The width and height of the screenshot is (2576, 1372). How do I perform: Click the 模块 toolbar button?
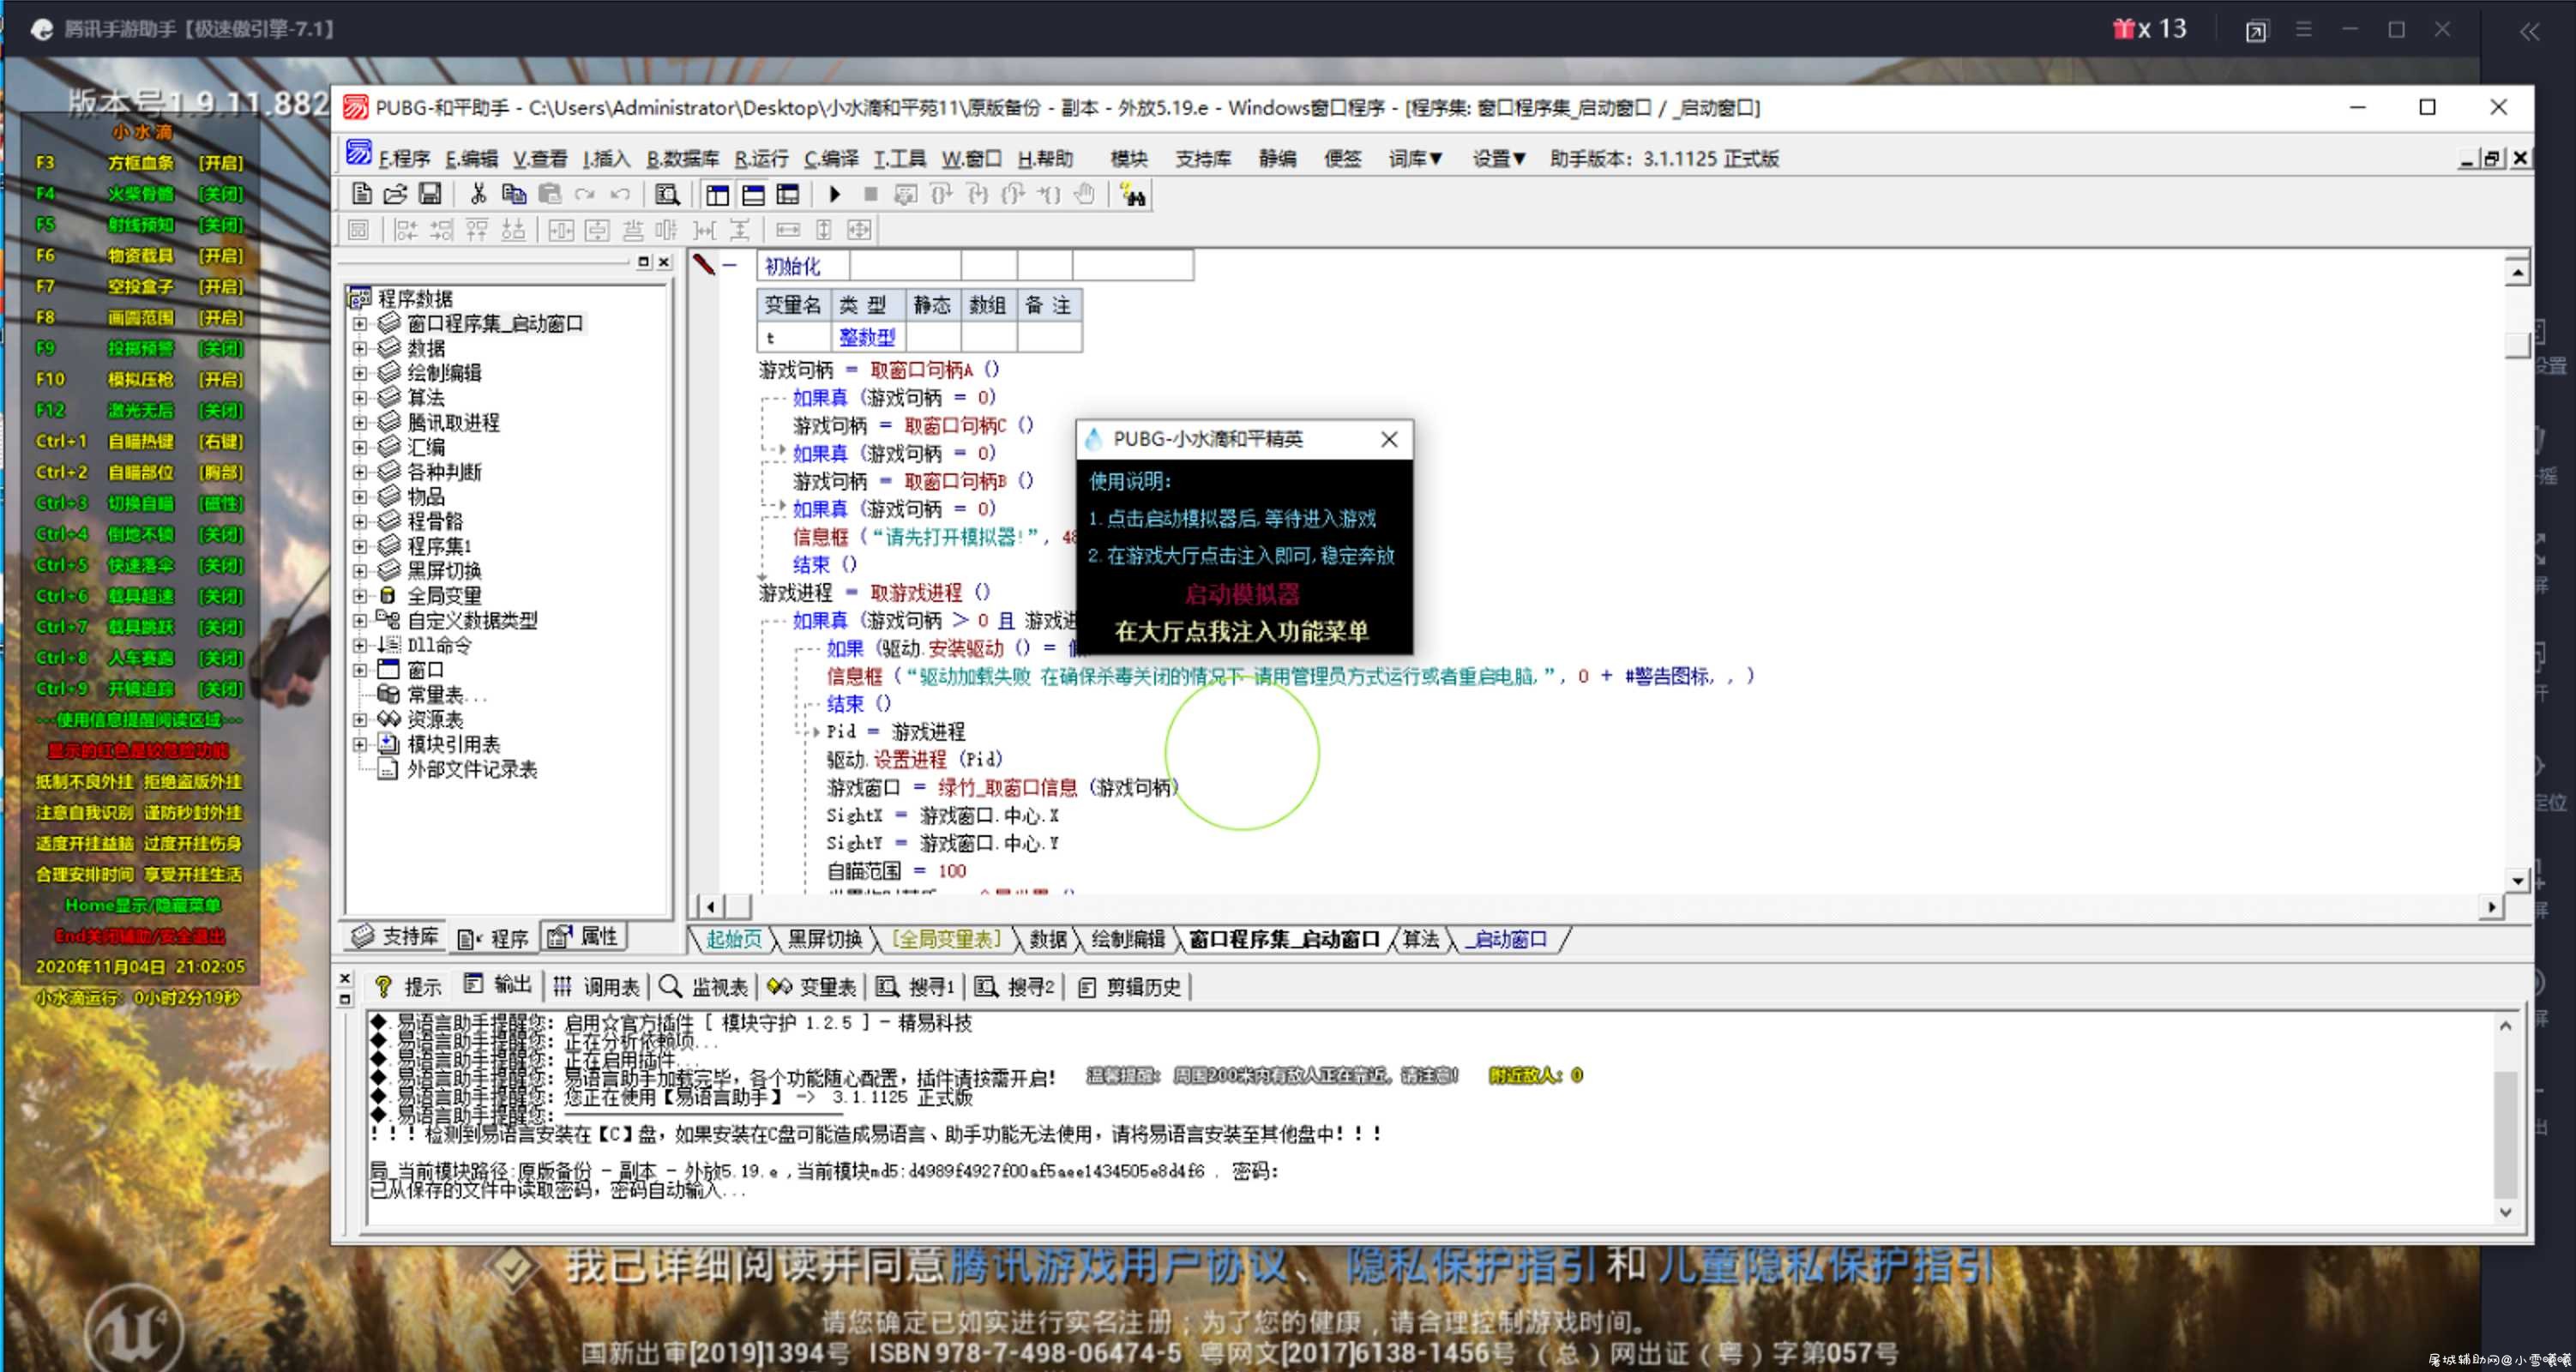point(1129,159)
